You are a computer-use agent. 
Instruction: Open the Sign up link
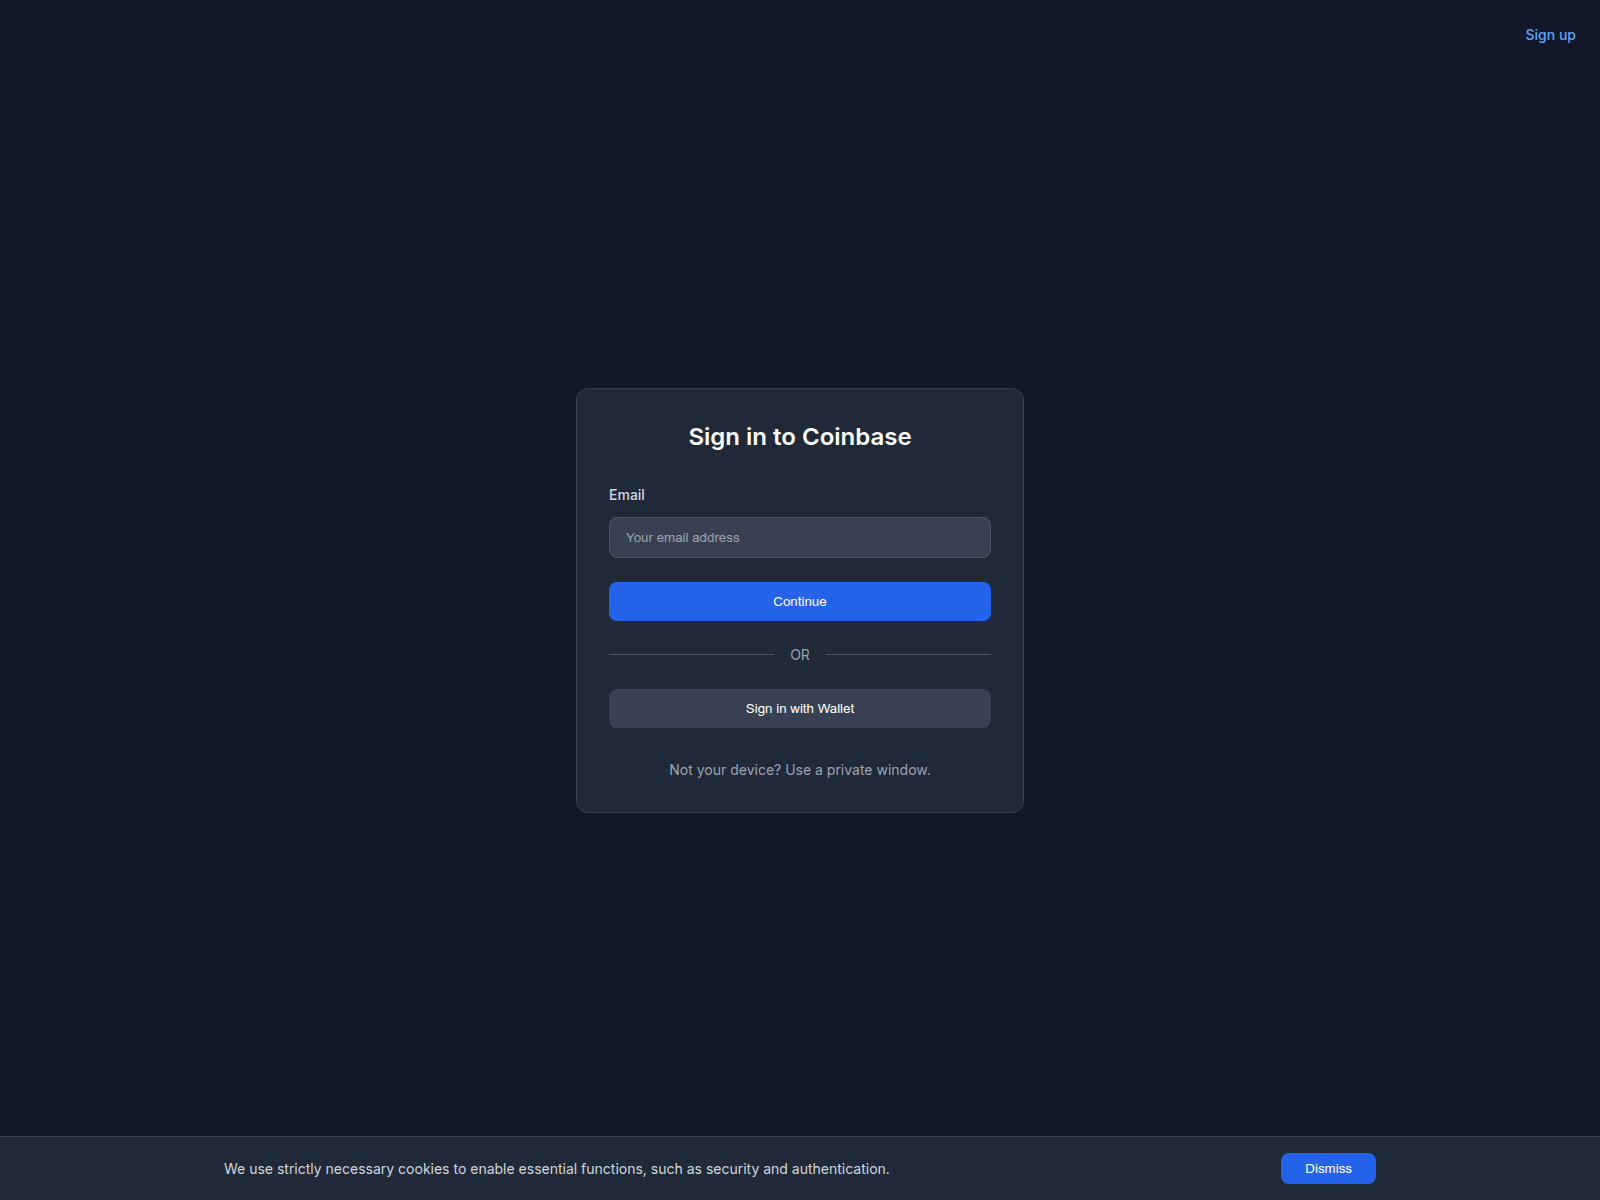(1550, 35)
